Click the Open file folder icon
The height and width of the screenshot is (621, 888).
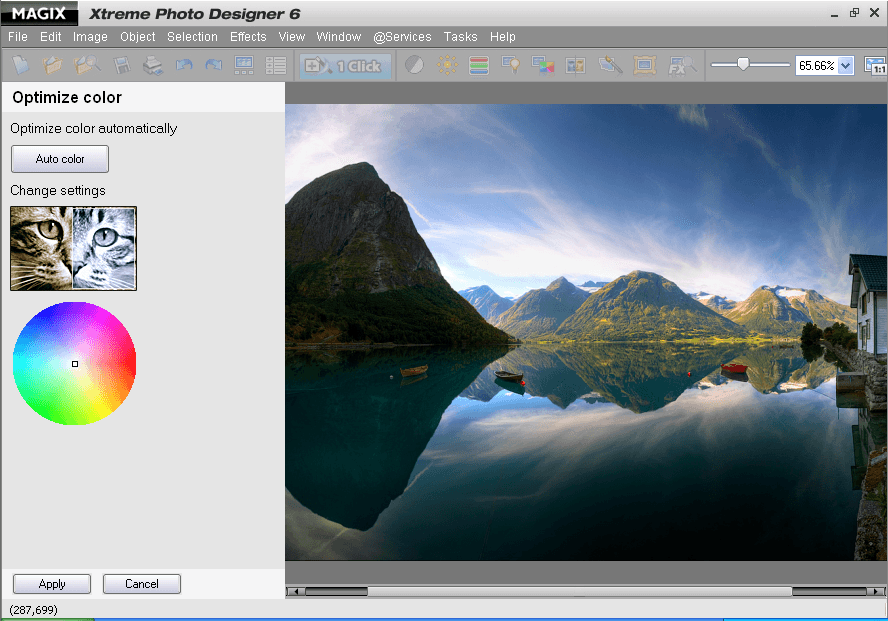tap(53, 64)
